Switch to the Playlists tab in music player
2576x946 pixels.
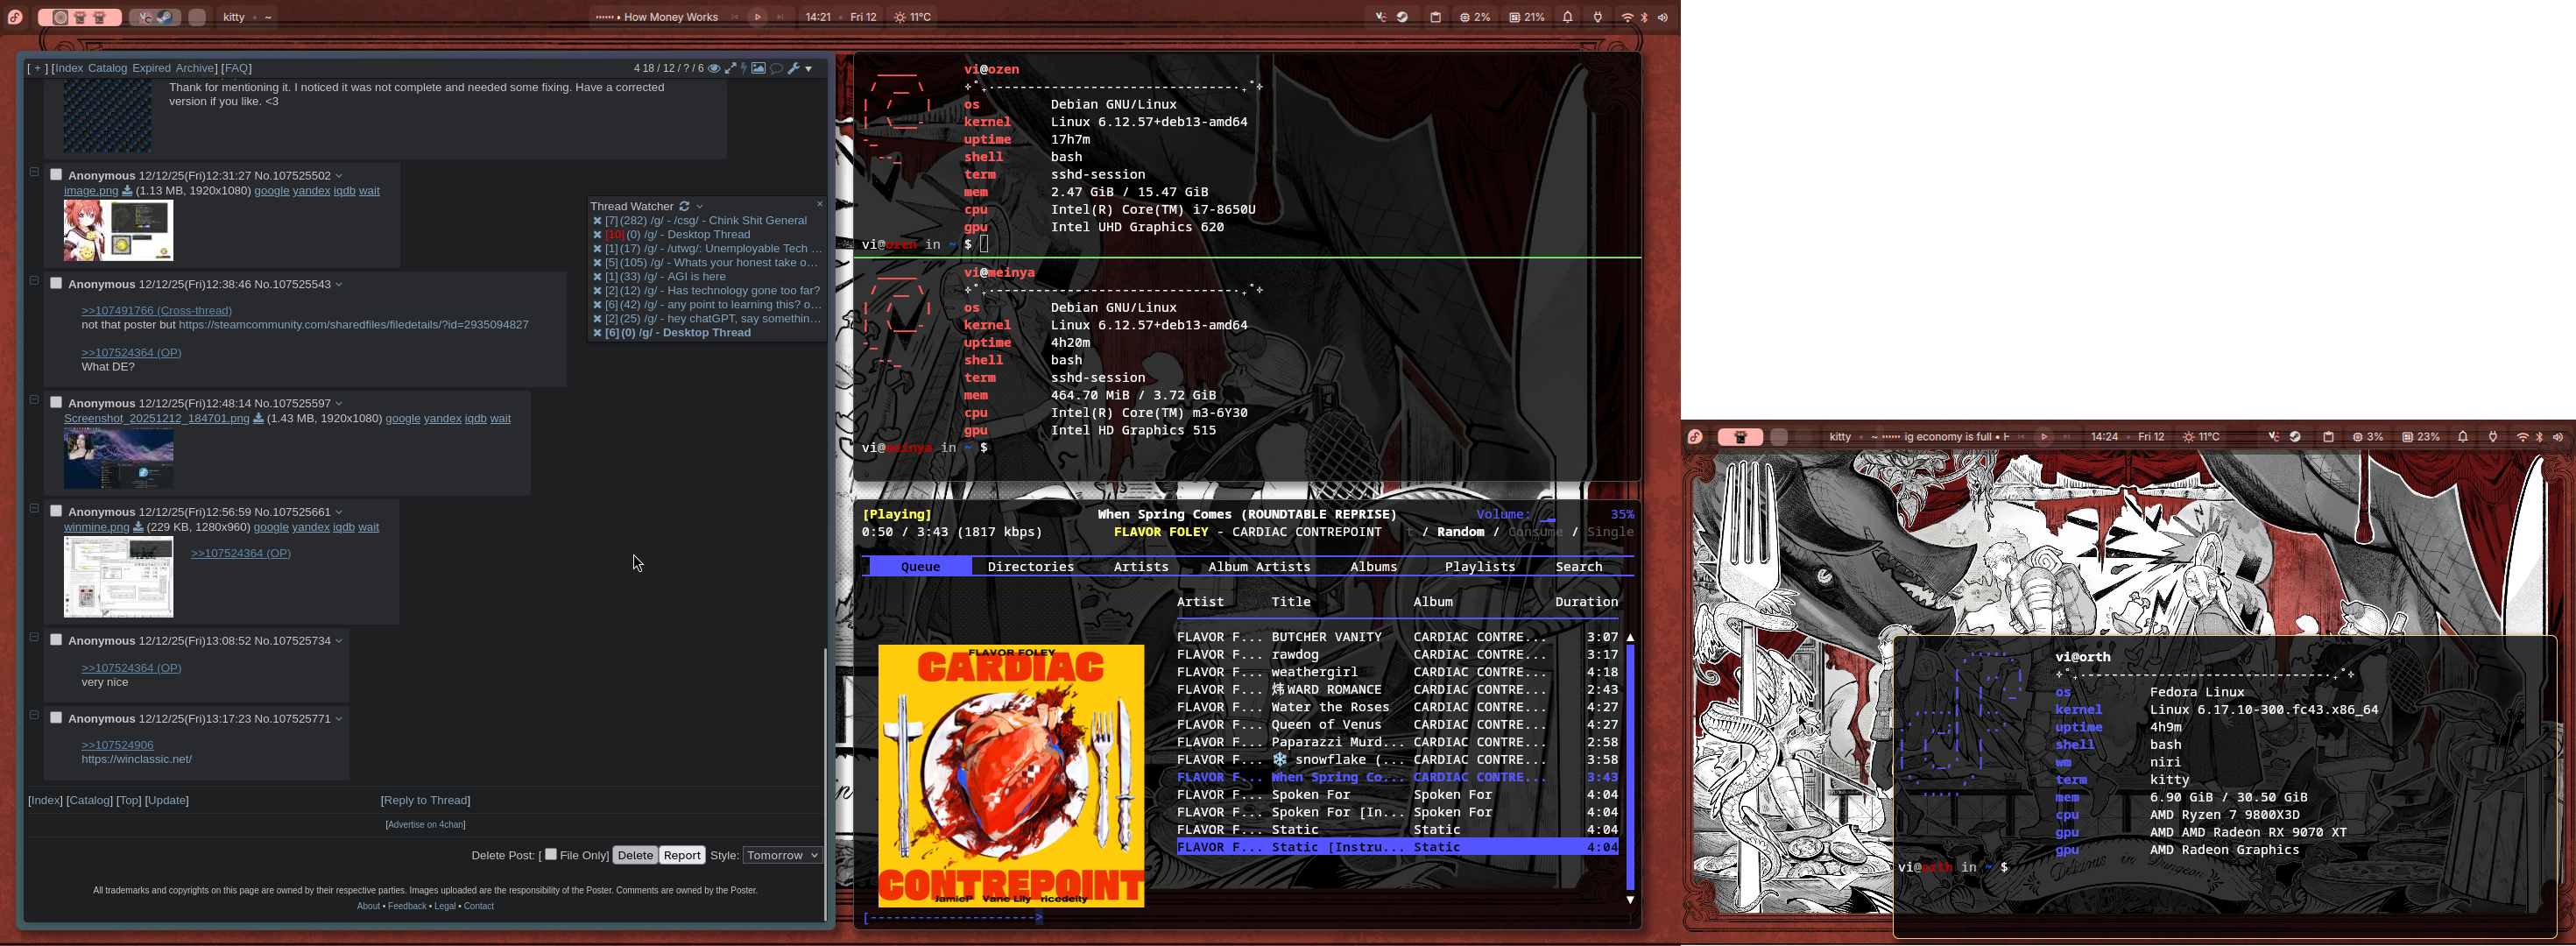1479,566
